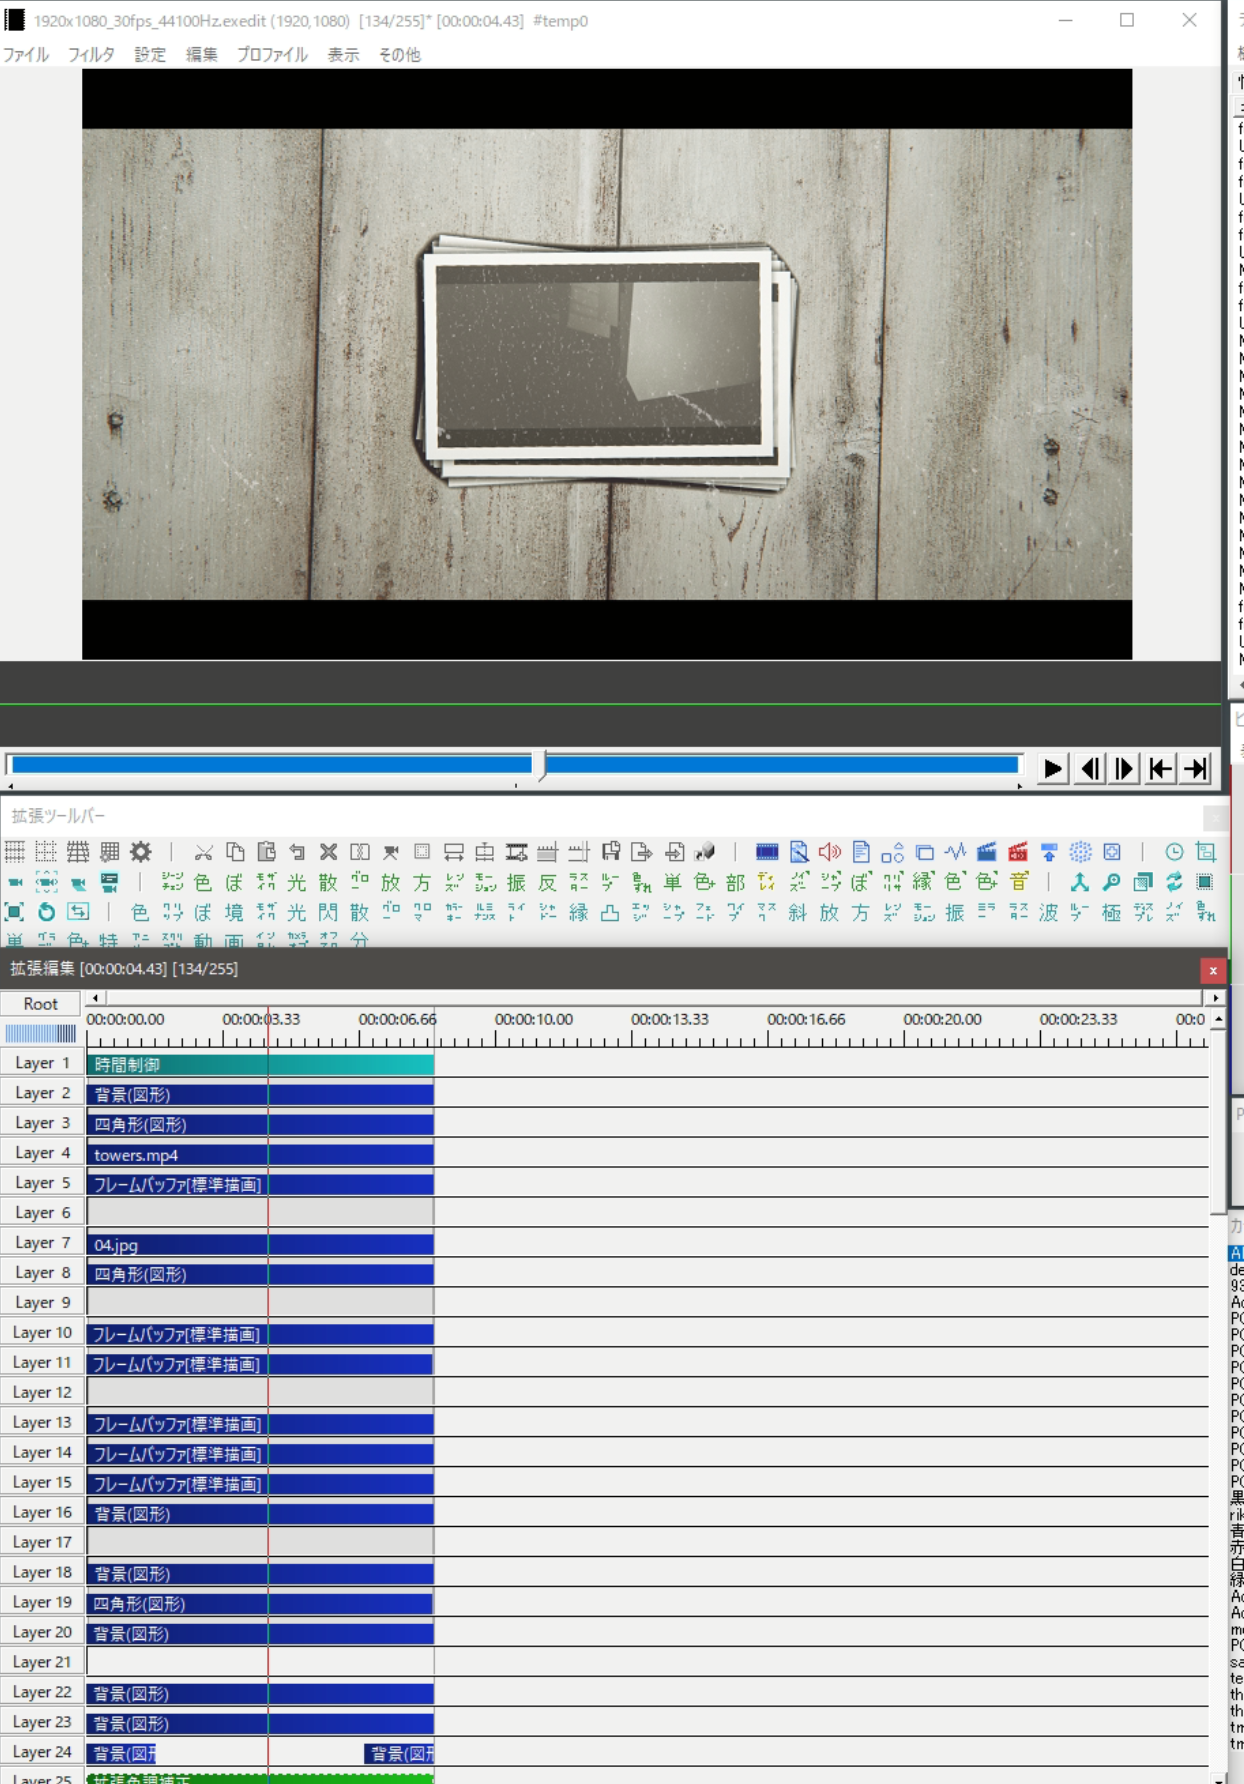Toggle visibility of Layer 10
Screen dimensions: 1244x1784
pyautogui.click(x=42, y=1333)
